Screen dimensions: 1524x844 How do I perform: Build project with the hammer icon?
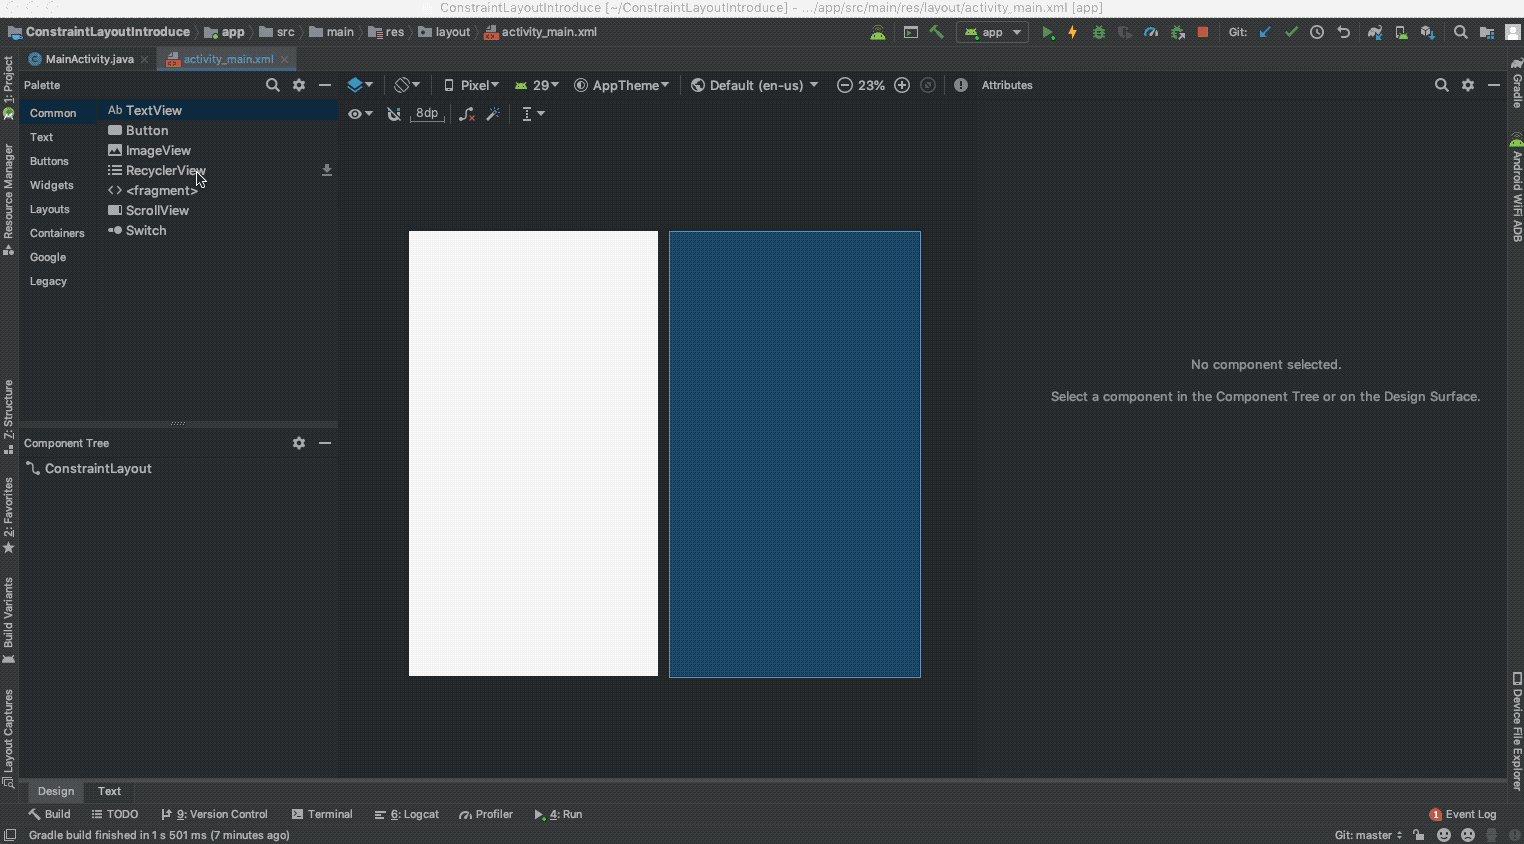(937, 32)
